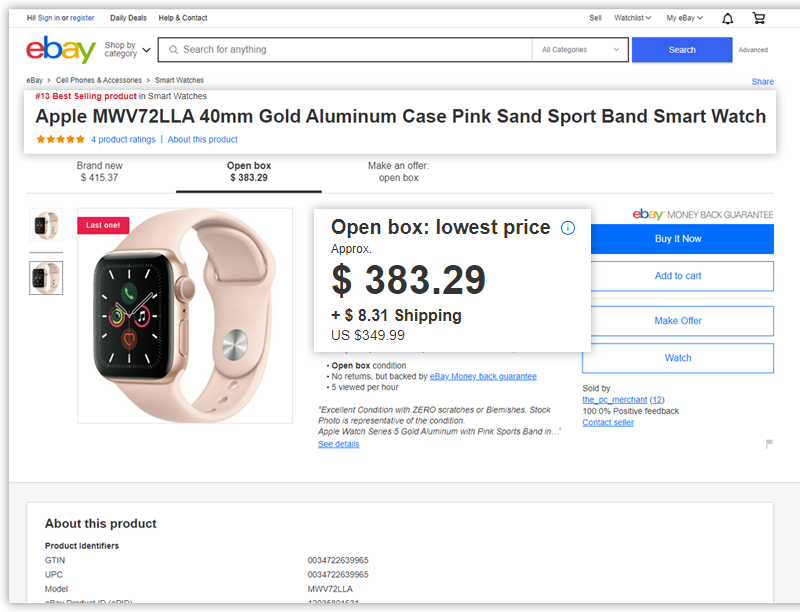Select the second watch thumbnail
The width and height of the screenshot is (800, 612).
coord(47,278)
